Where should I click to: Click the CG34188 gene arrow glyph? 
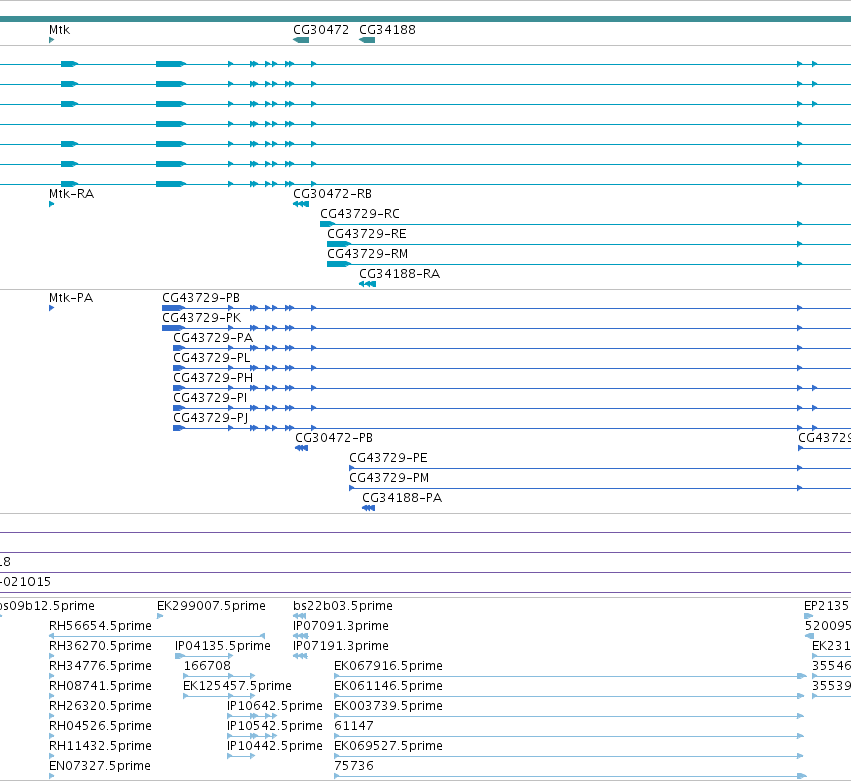point(367,40)
